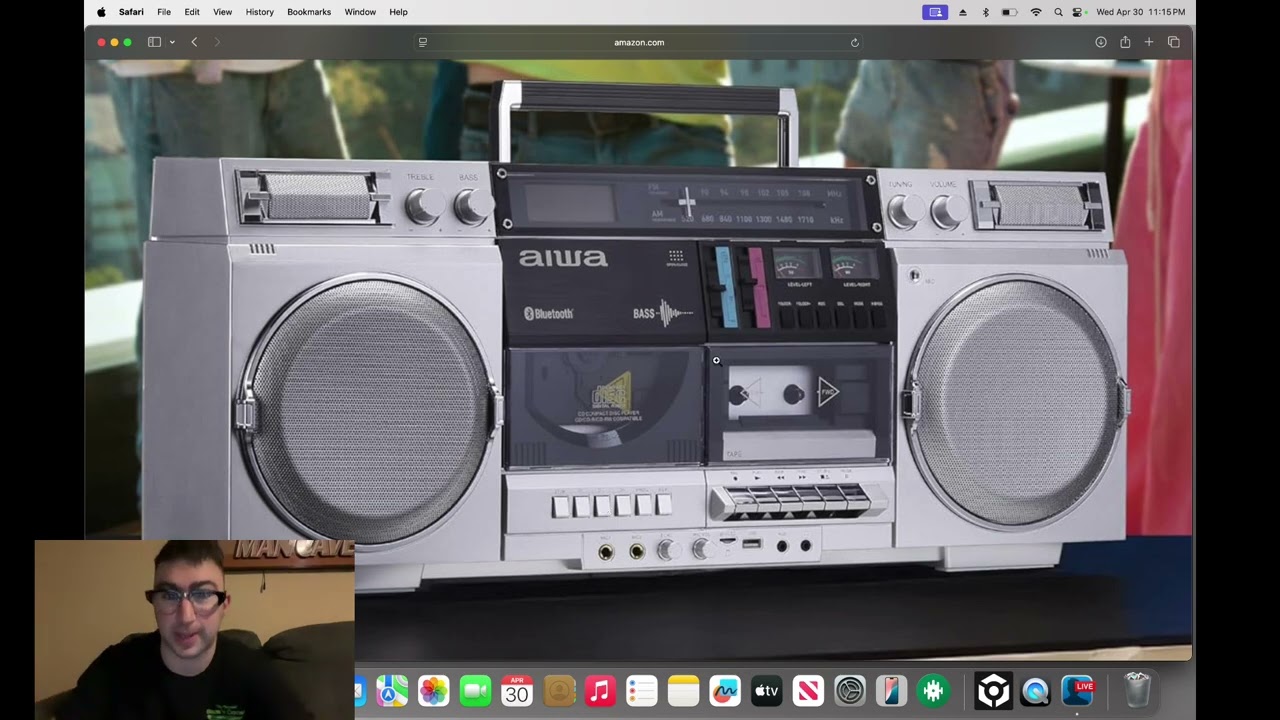Open News app in the Dock
This screenshot has width=1280, height=720.
(808, 690)
